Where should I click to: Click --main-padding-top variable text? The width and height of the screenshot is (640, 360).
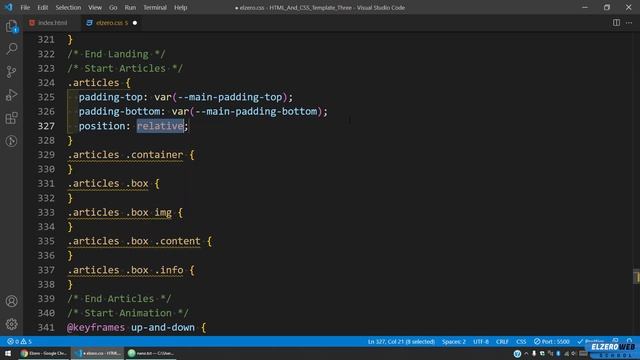click(x=230, y=97)
